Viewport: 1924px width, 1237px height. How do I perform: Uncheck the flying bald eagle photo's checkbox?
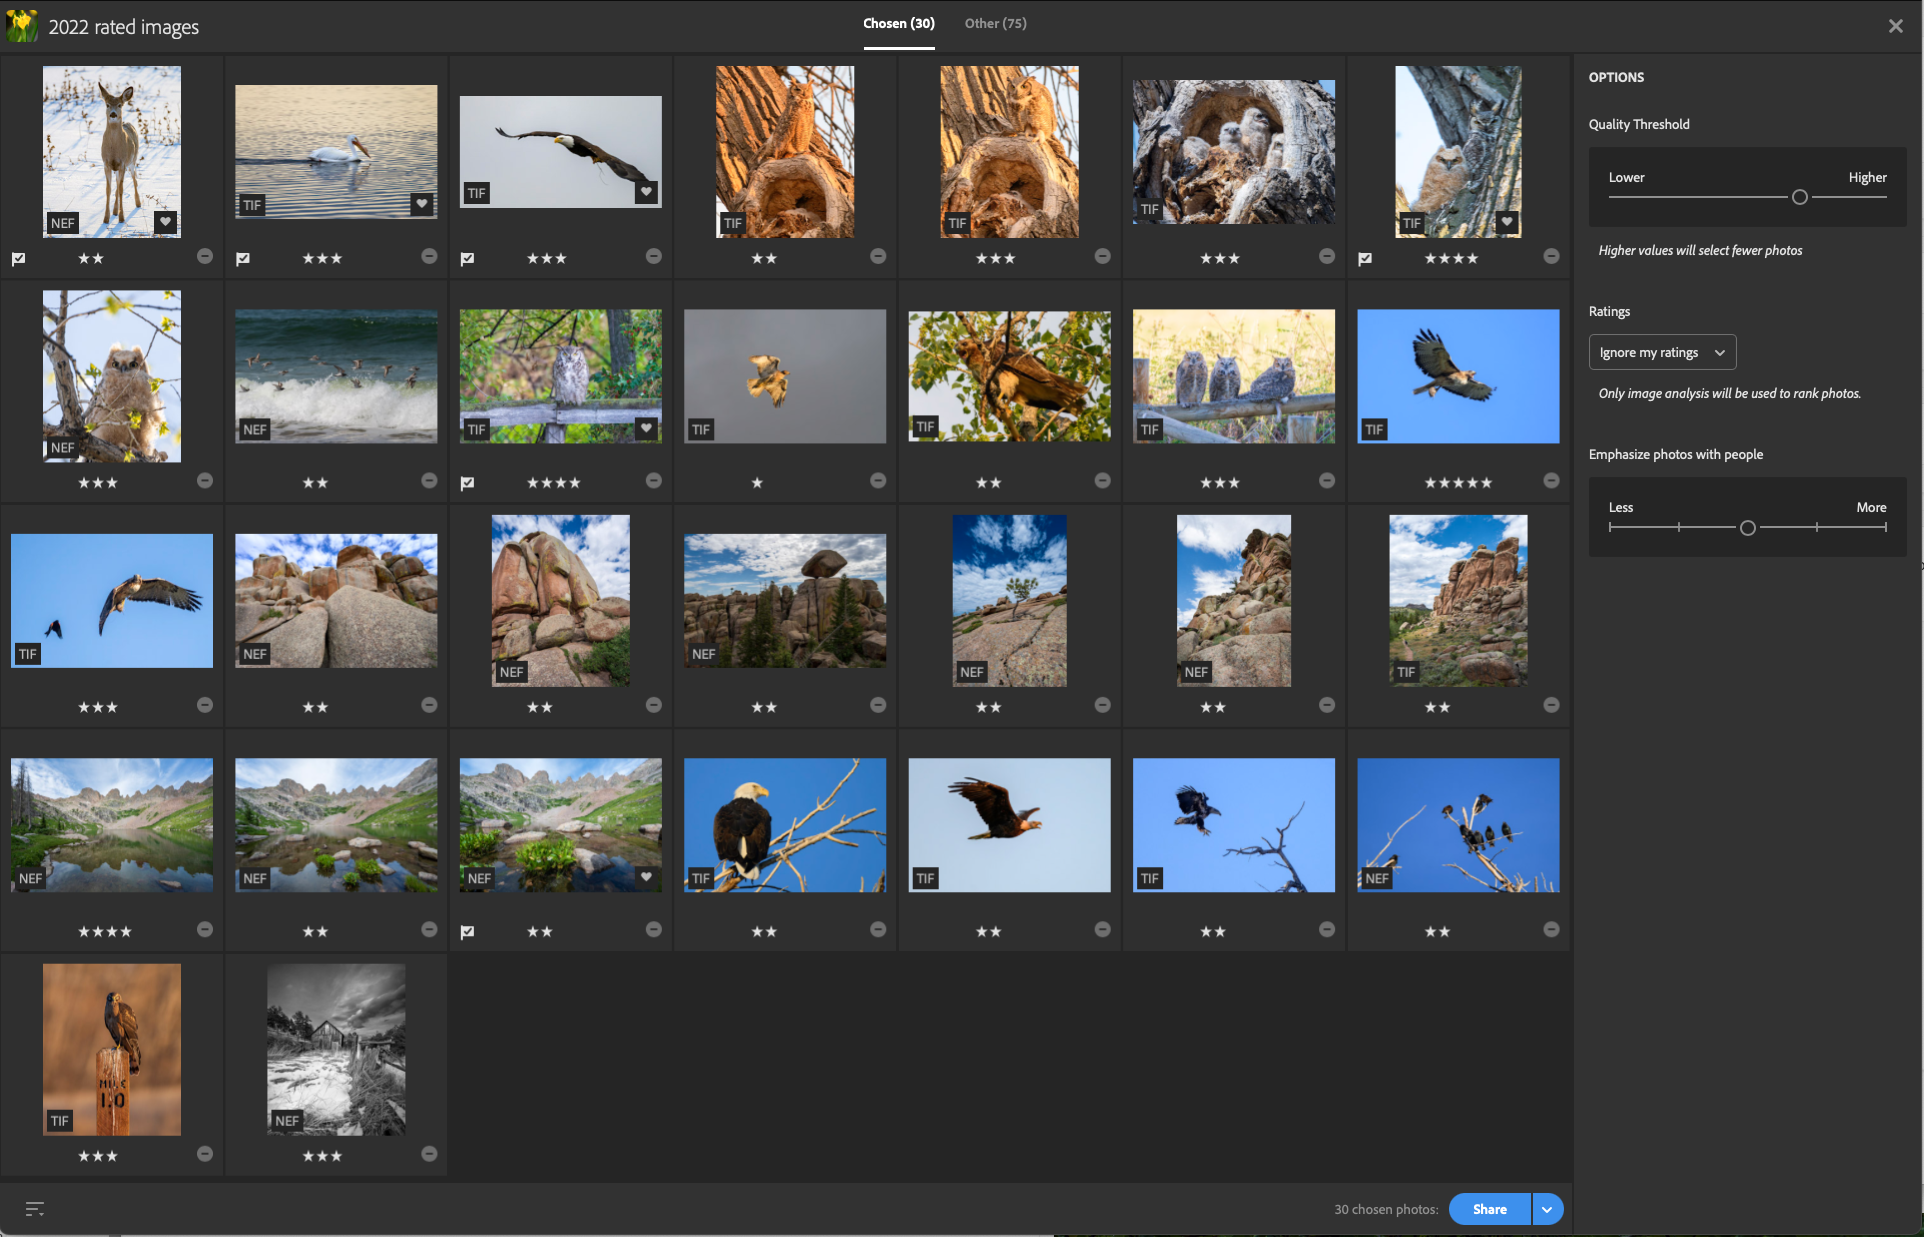tap(467, 258)
